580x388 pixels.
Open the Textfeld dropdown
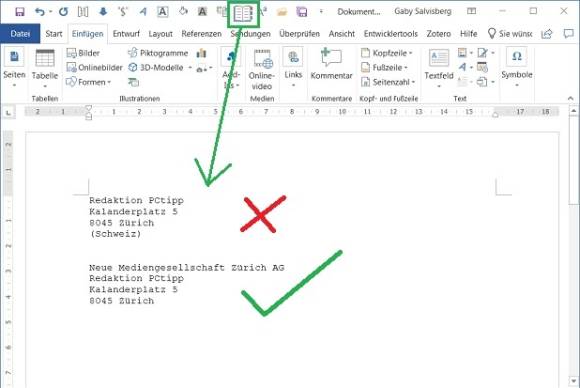[x=439, y=69]
